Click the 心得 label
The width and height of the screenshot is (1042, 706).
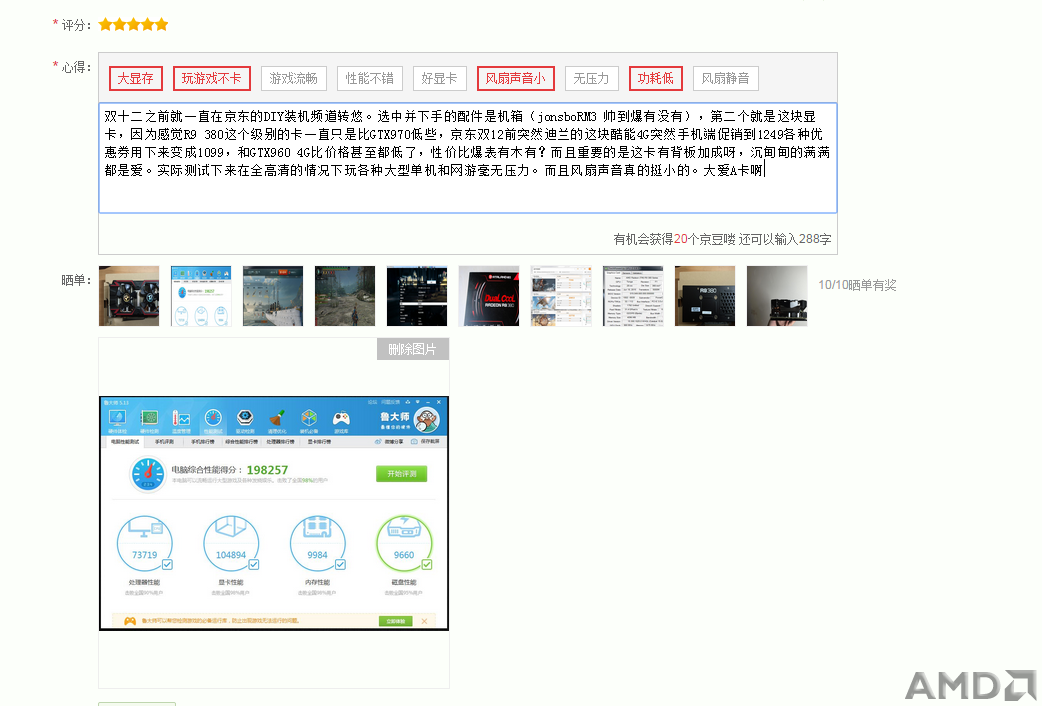(x=76, y=67)
